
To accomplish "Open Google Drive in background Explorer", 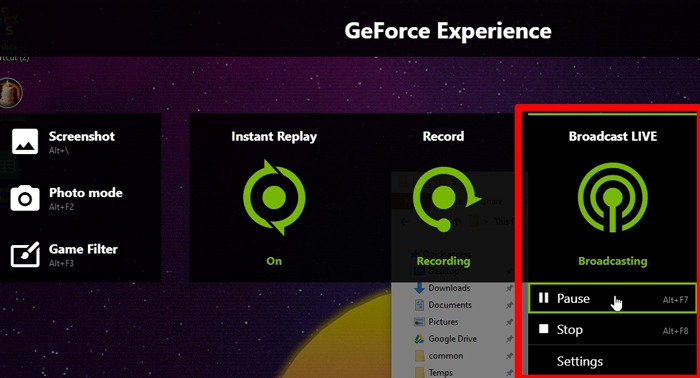I will coord(453,339).
